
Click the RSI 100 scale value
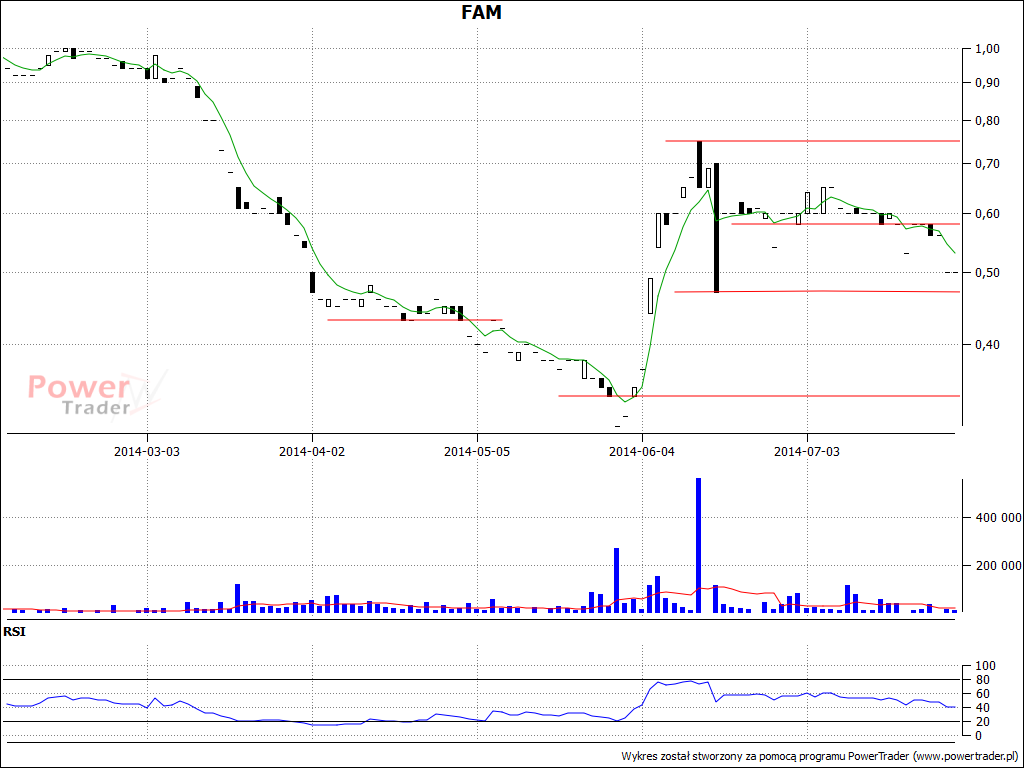984,666
